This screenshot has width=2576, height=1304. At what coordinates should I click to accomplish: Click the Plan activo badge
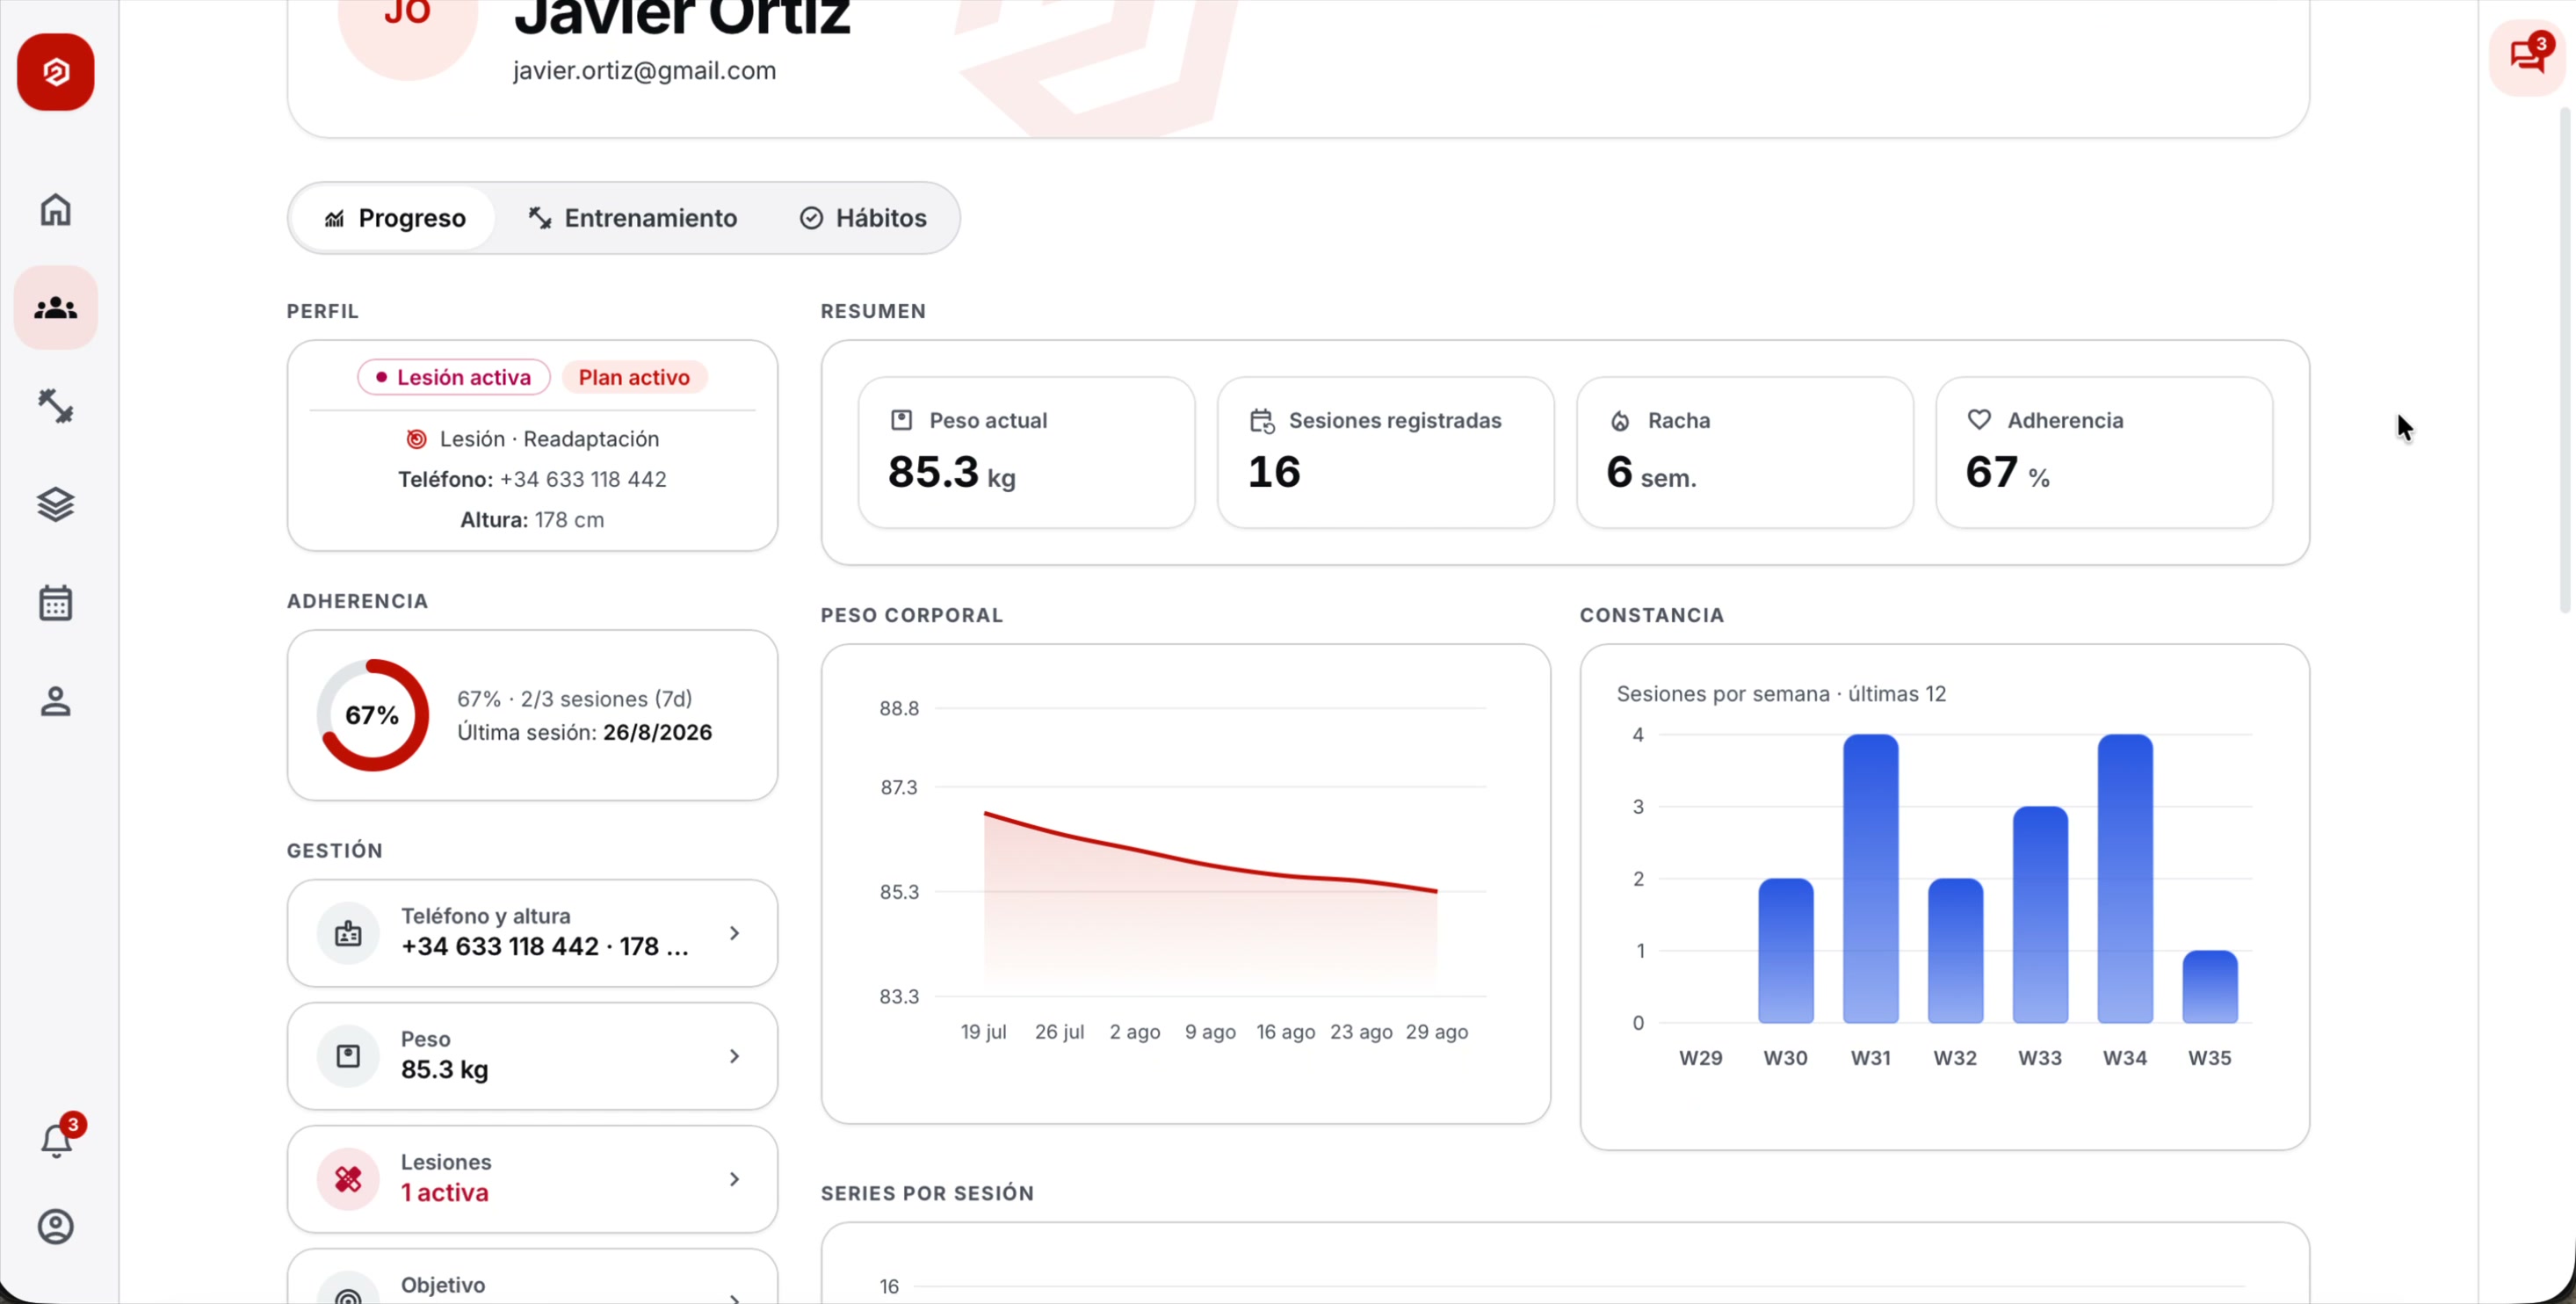point(634,377)
